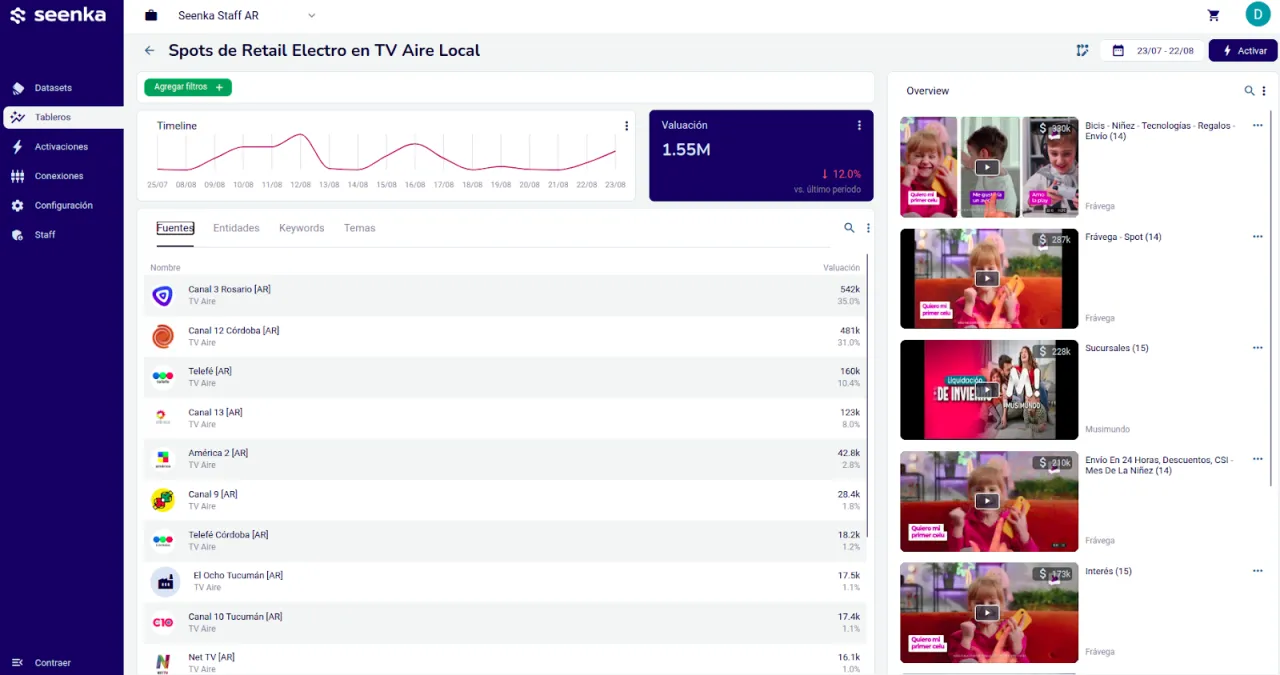Click the 1.55M valuation figure
Screen dimensions: 1280x675
tap(686, 150)
